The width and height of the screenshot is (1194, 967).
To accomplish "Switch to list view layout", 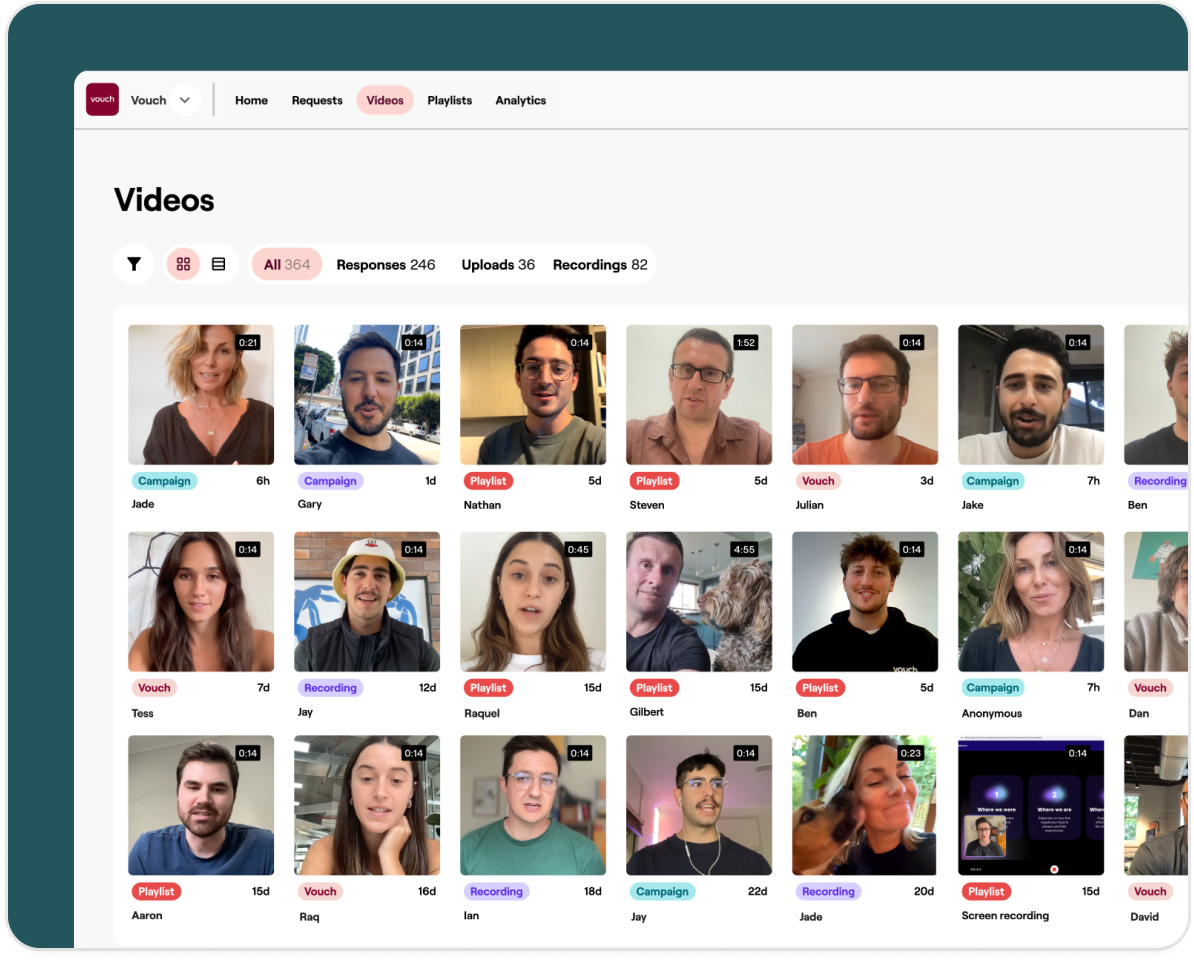I will pyautogui.click(x=218, y=264).
